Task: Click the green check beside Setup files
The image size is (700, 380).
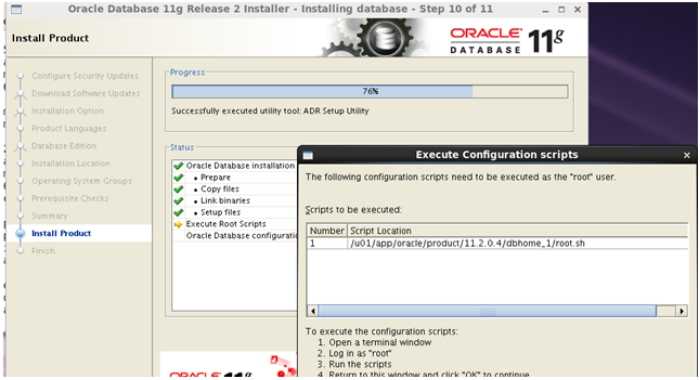Action: pos(179,212)
